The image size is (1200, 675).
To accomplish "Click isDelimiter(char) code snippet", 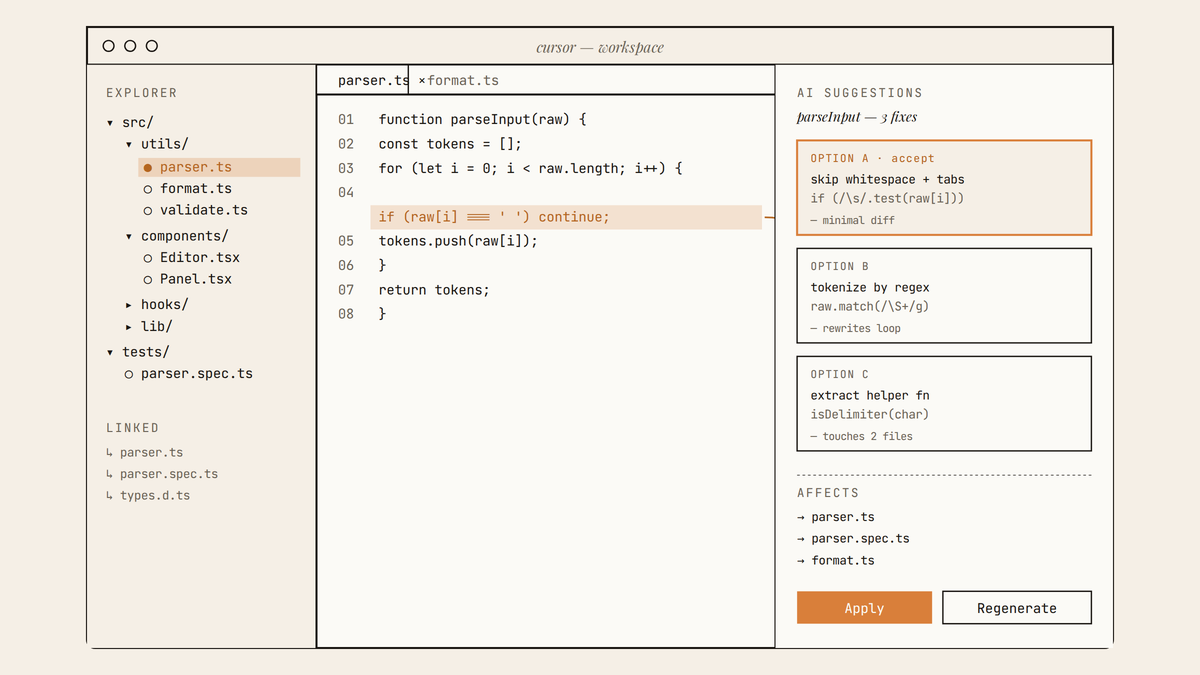I will 870,415.
